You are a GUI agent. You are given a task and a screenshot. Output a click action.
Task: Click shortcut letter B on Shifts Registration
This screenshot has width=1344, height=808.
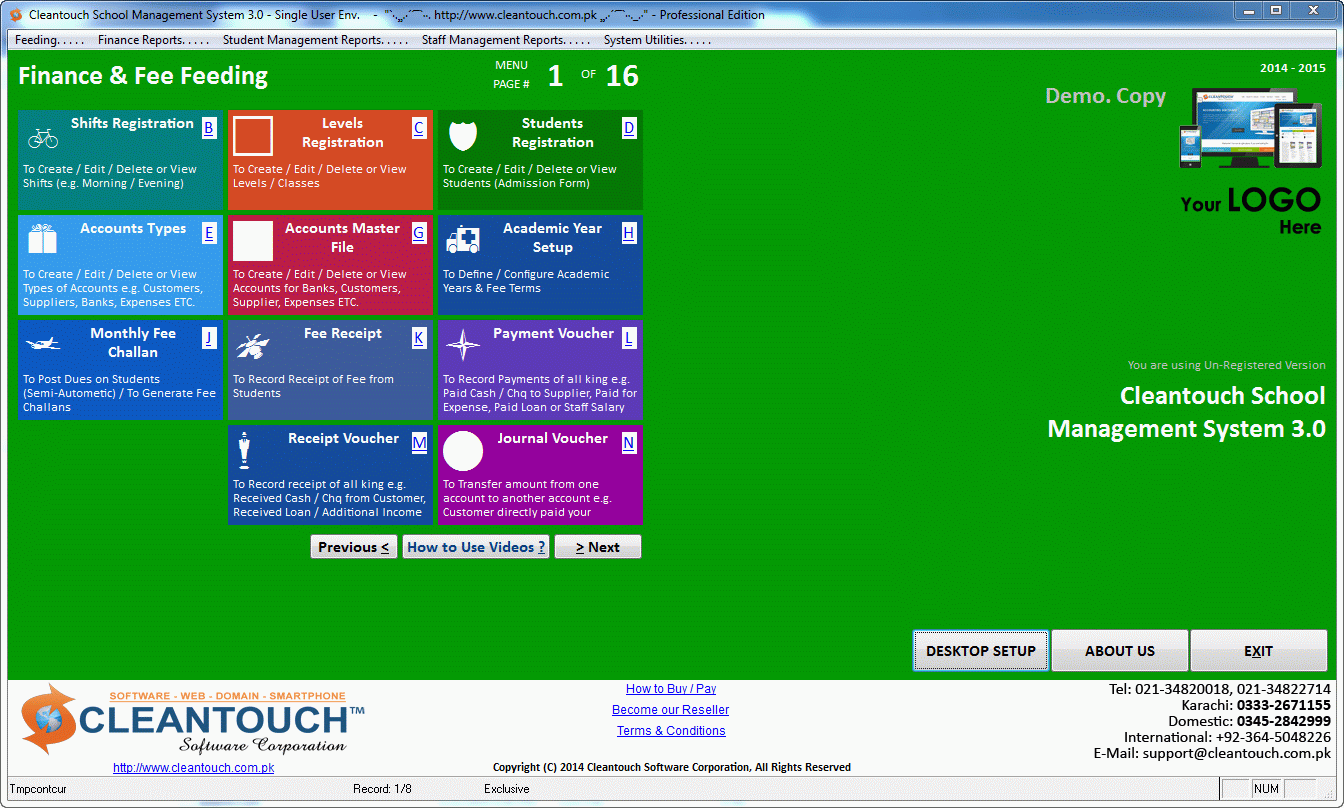[x=209, y=128]
